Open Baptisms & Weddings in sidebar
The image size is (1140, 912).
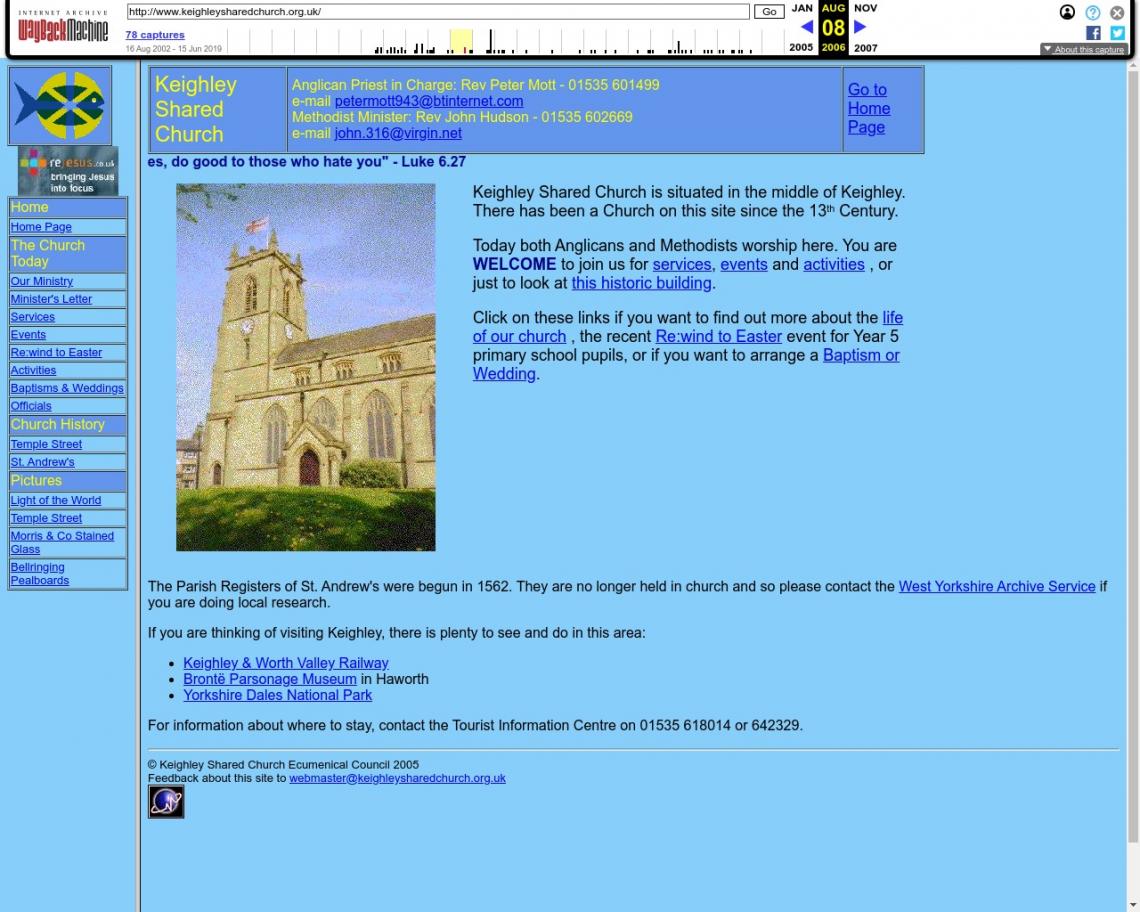[x=67, y=388]
